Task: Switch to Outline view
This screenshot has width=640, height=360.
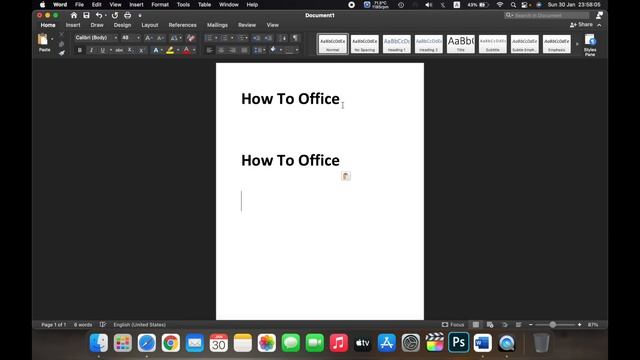Action: pos(504,325)
